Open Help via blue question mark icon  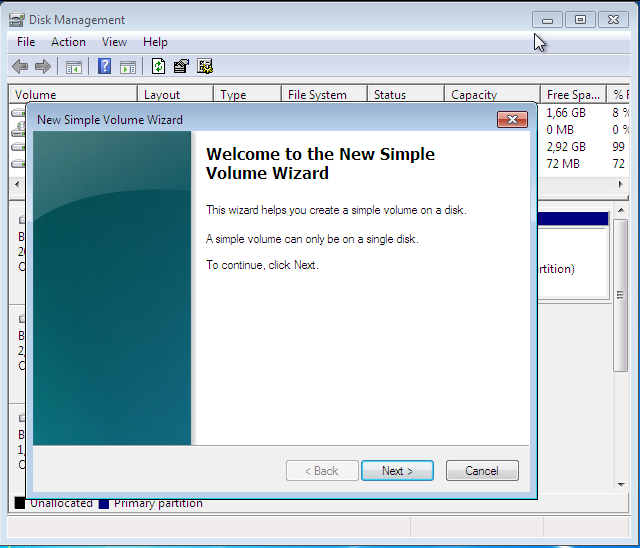pyautogui.click(x=104, y=67)
